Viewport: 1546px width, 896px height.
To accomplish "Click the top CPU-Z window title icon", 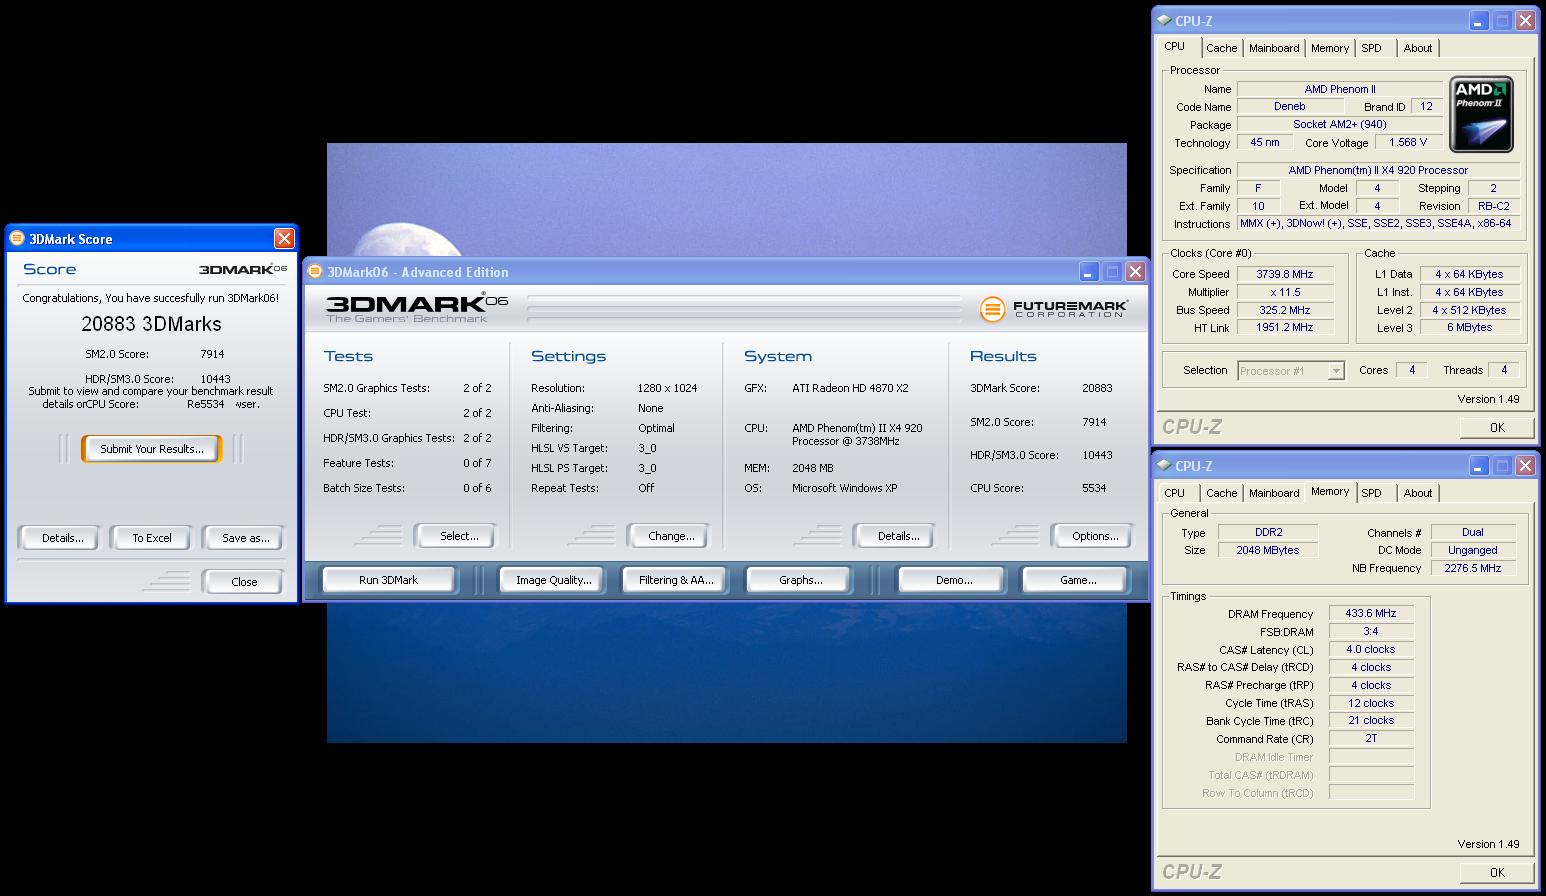I will pyautogui.click(x=1165, y=20).
